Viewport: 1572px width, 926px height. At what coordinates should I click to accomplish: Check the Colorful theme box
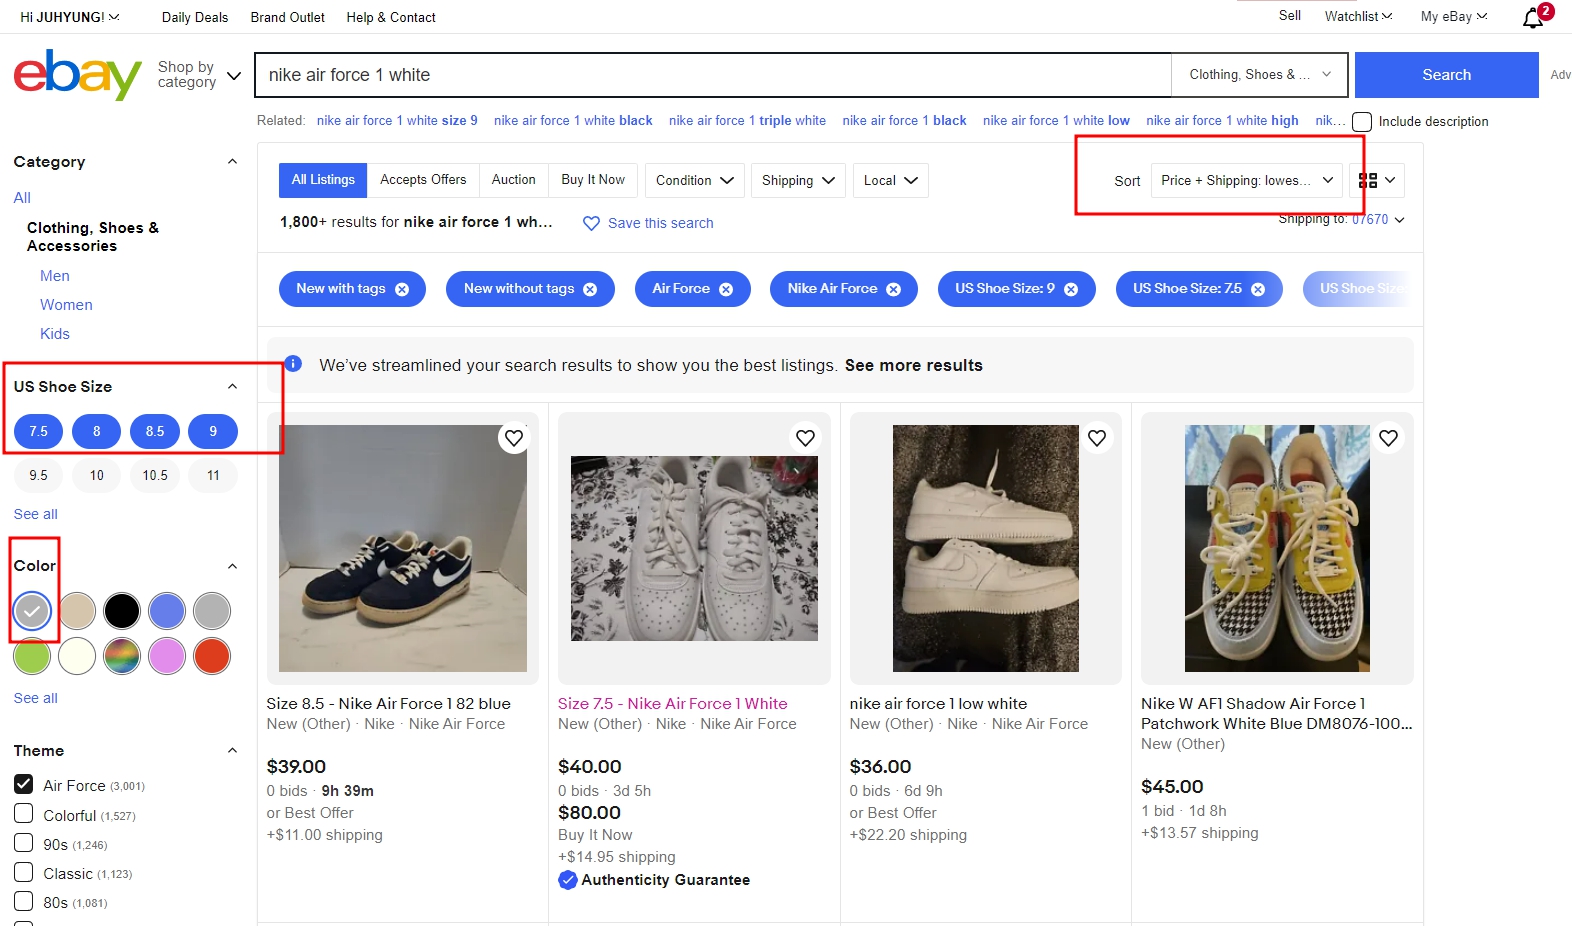(24, 813)
